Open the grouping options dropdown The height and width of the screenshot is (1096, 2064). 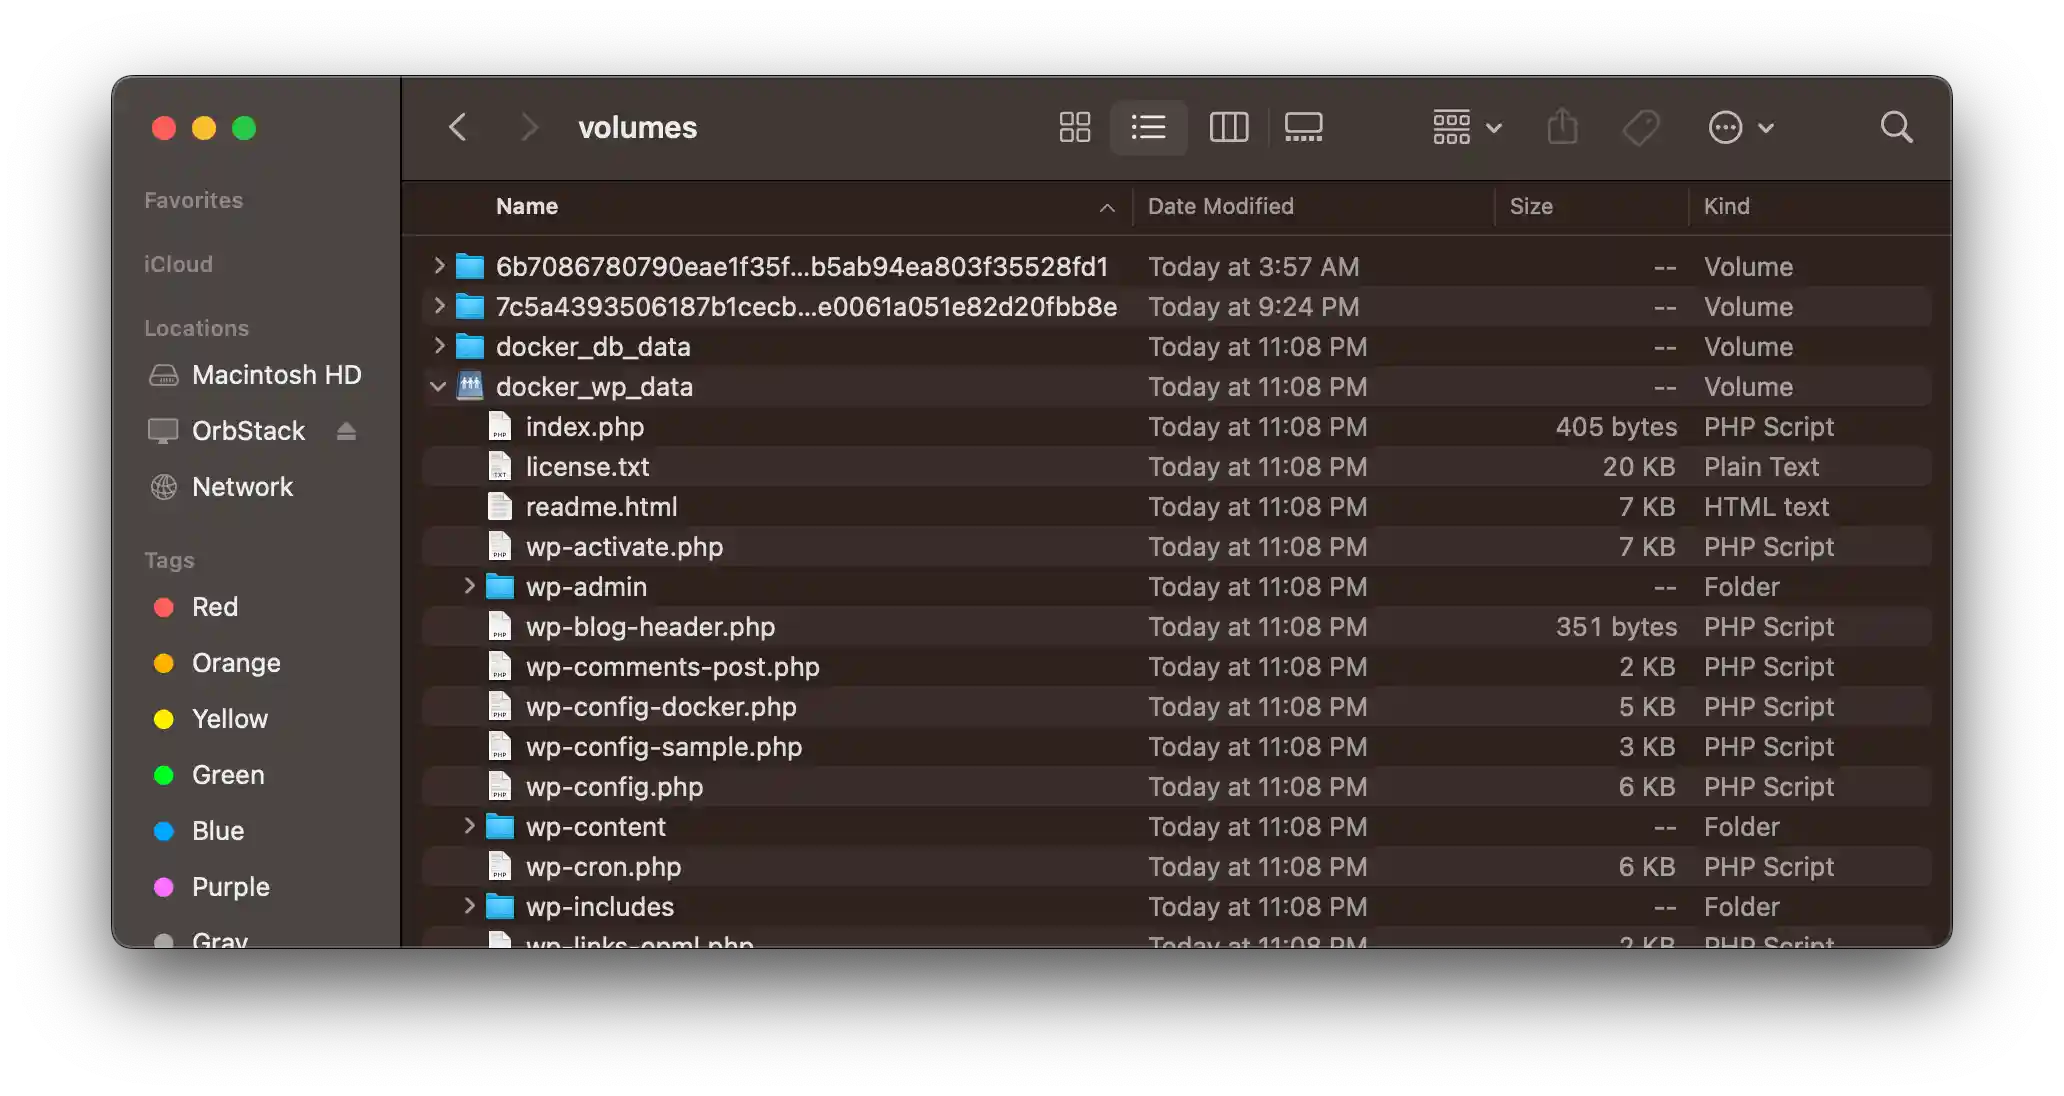[1464, 127]
